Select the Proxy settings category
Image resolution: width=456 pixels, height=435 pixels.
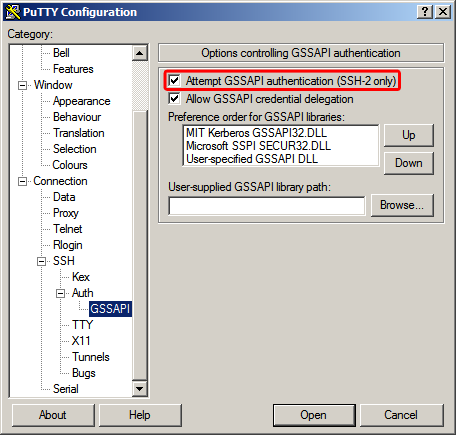(x=66, y=213)
